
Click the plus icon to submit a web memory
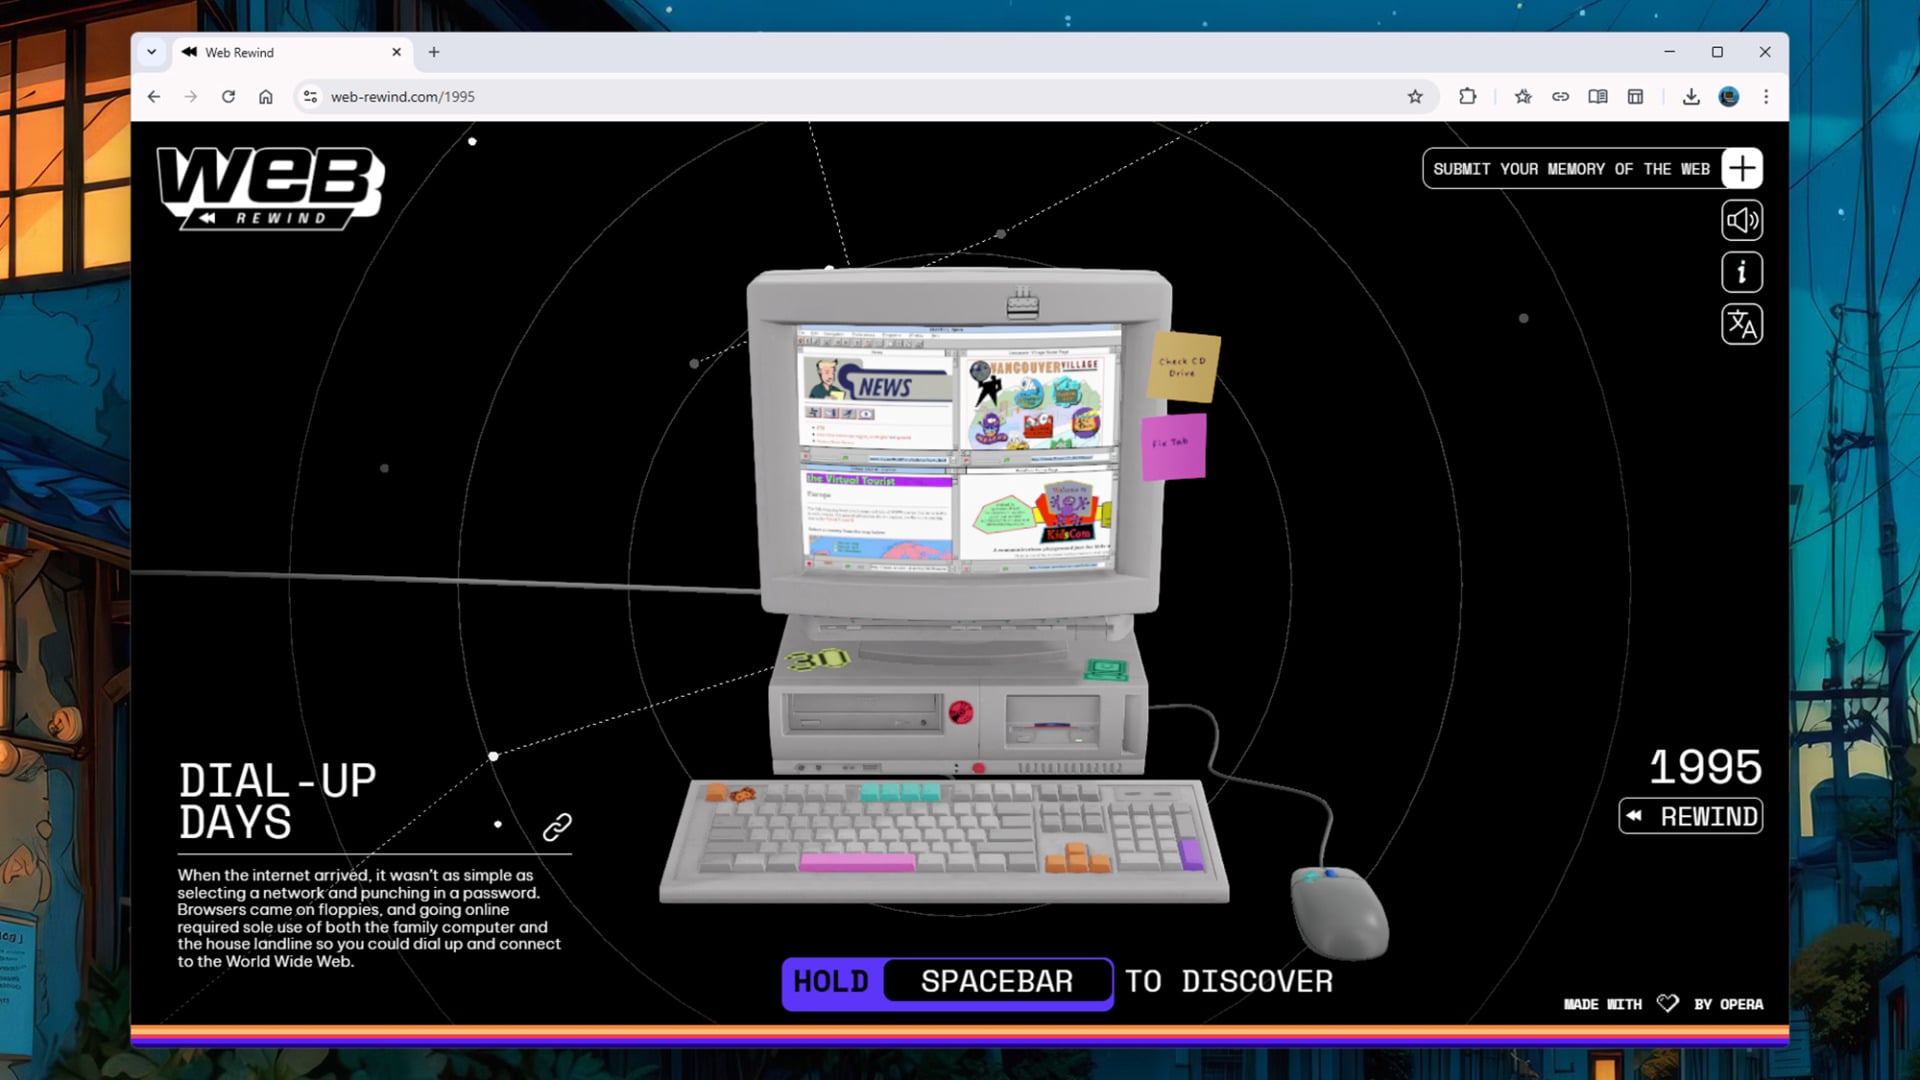(x=1741, y=168)
